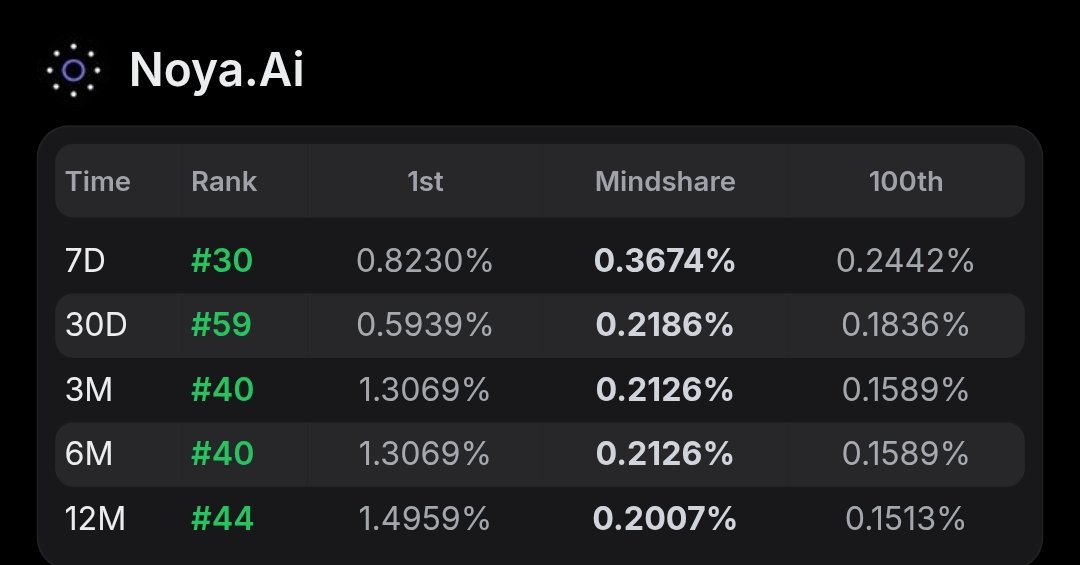Select the 30D time row
1080x565 pixels.
540,325
